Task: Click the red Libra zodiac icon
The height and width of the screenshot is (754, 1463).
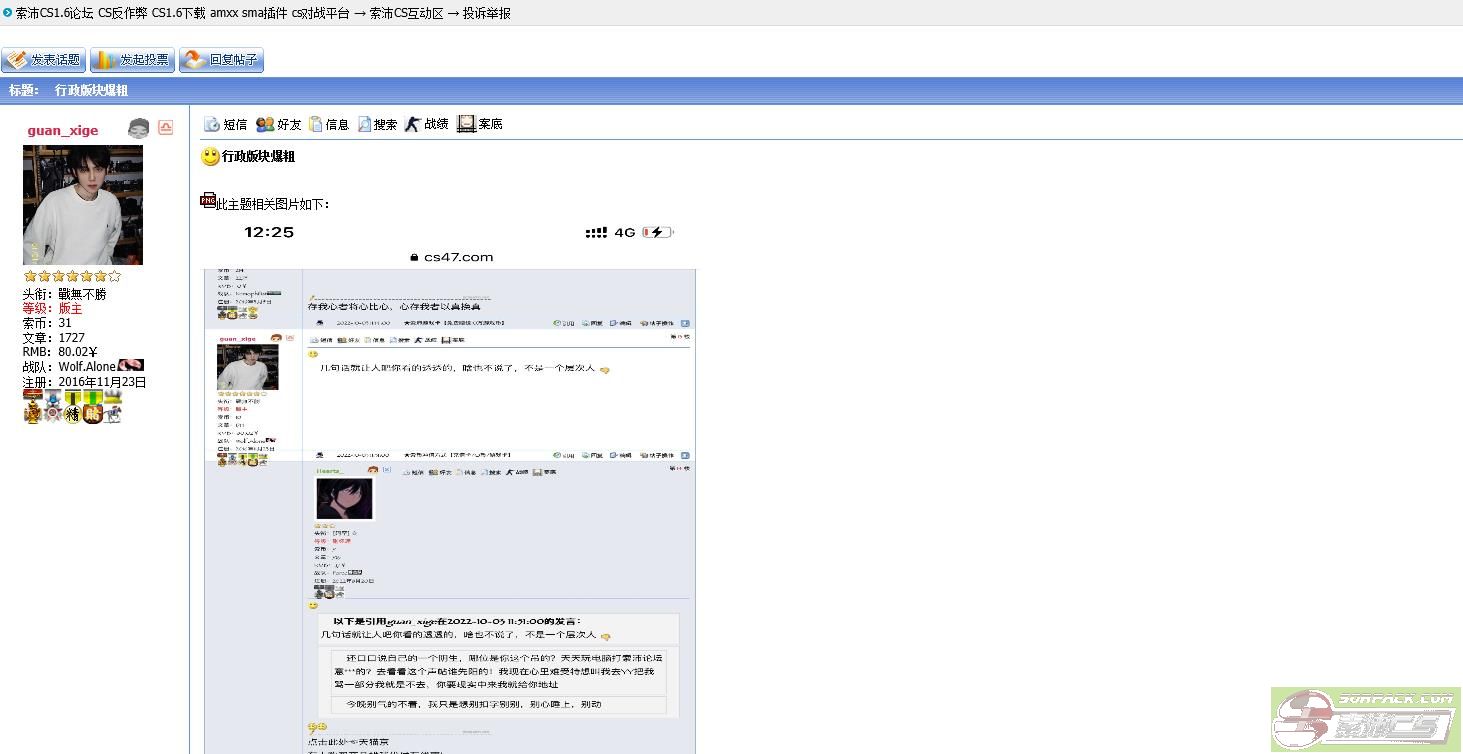Action: pyautogui.click(x=166, y=127)
